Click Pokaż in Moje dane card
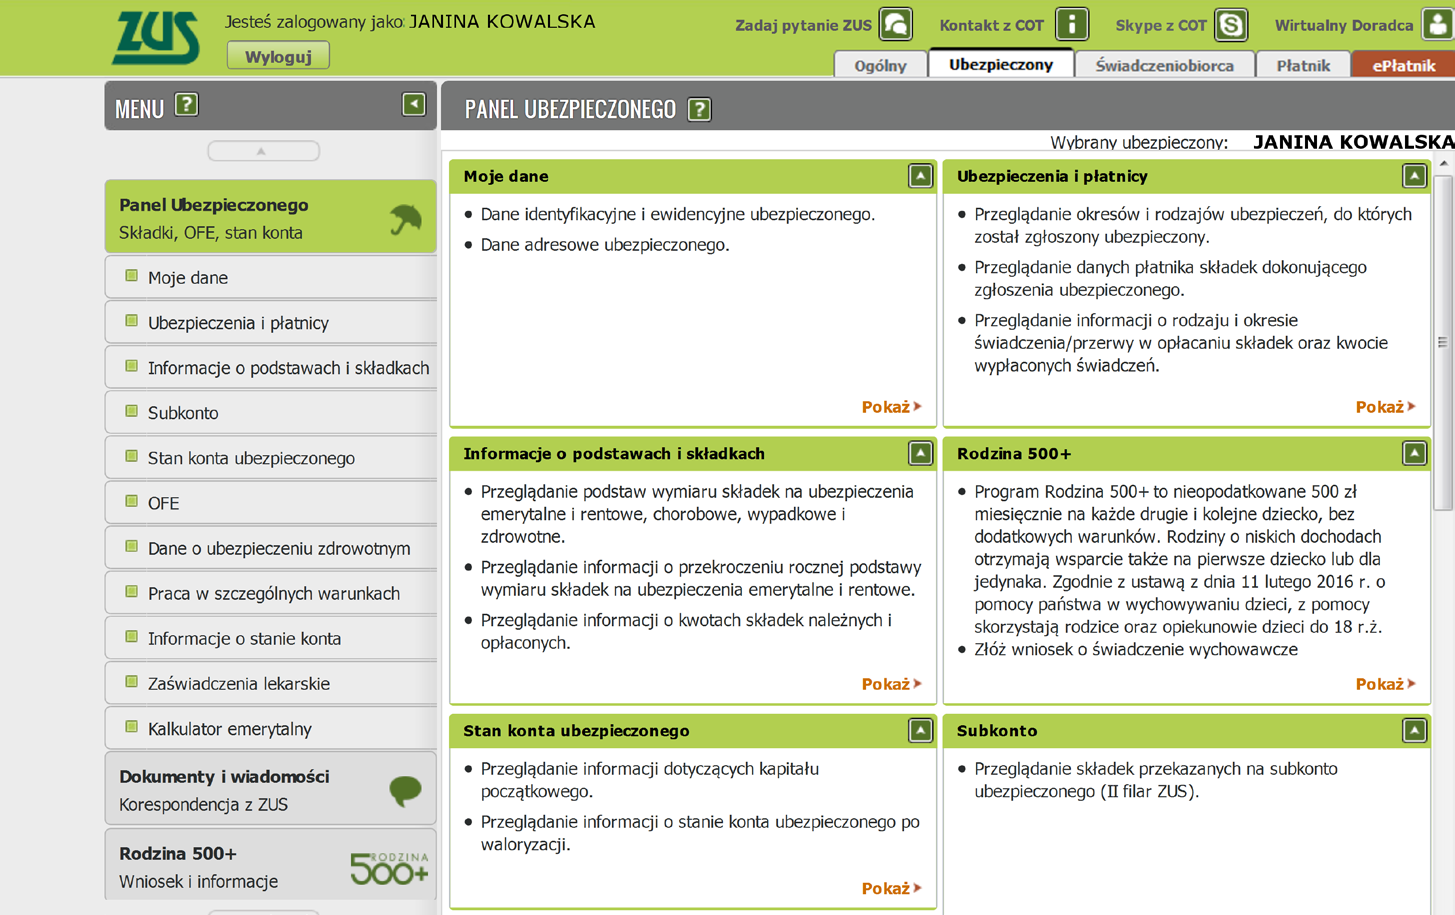The height and width of the screenshot is (915, 1455). click(891, 407)
